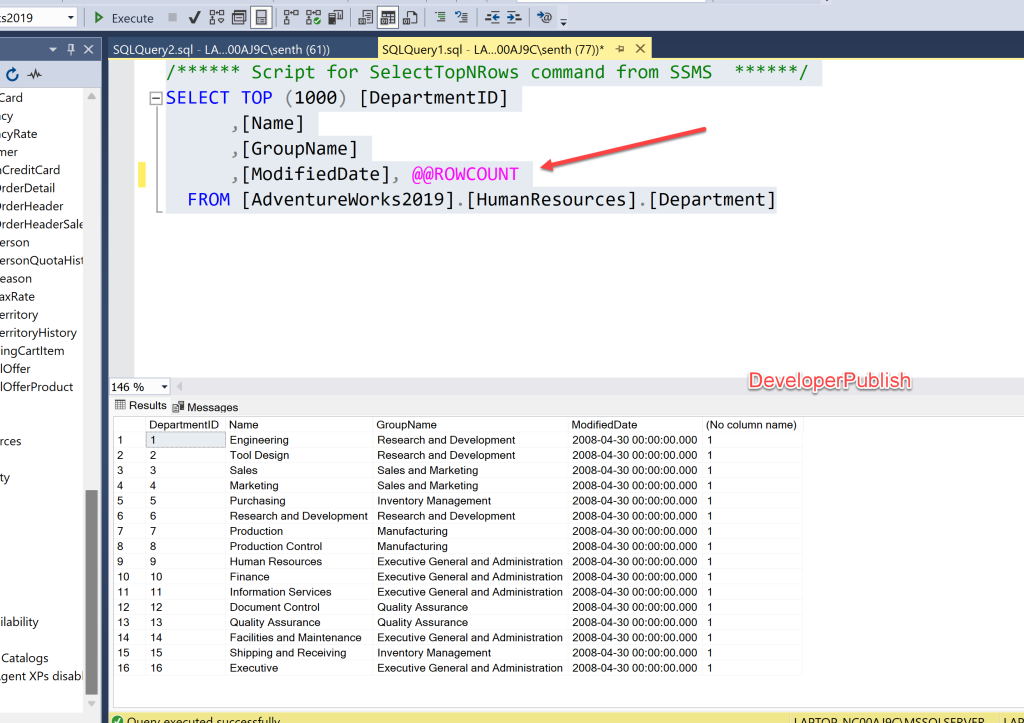Refresh the Object Explorer tree

click(x=12, y=74)
